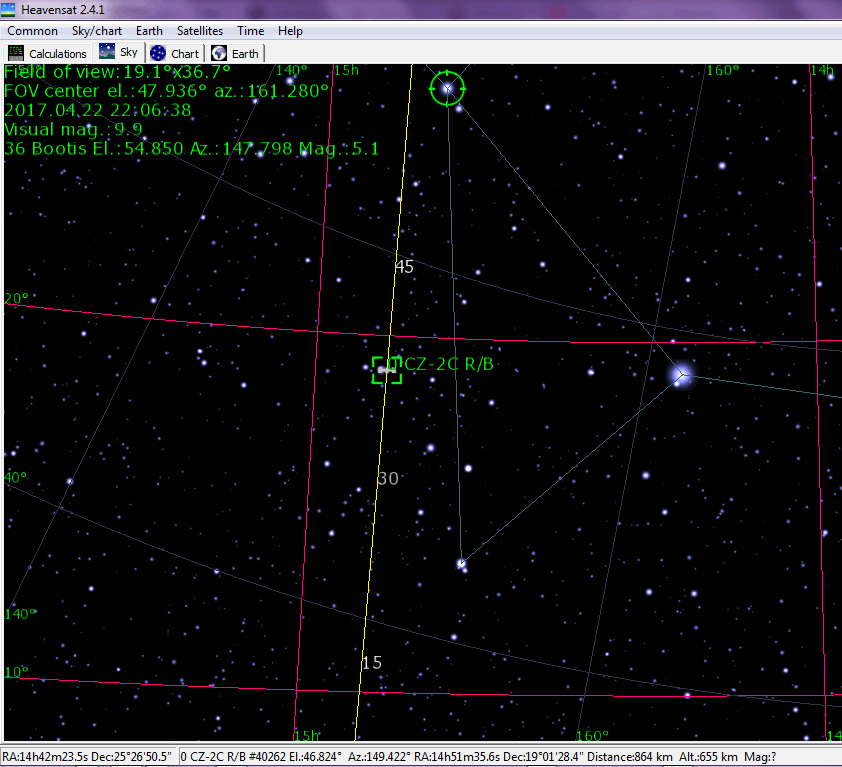Viewport: 842px width, 767px height.
Task: Click cursor RA/Dec readout in status bar
Action: click(89, 756)
